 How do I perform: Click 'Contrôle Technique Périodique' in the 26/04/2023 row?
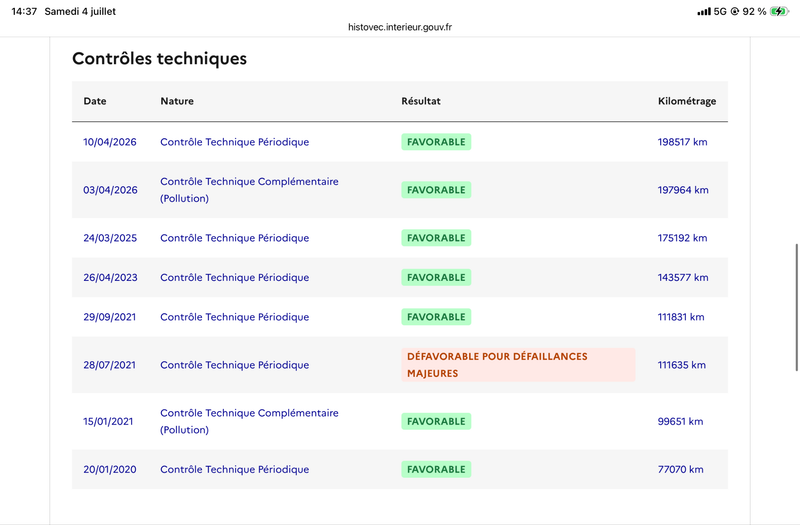pos(235,278)
